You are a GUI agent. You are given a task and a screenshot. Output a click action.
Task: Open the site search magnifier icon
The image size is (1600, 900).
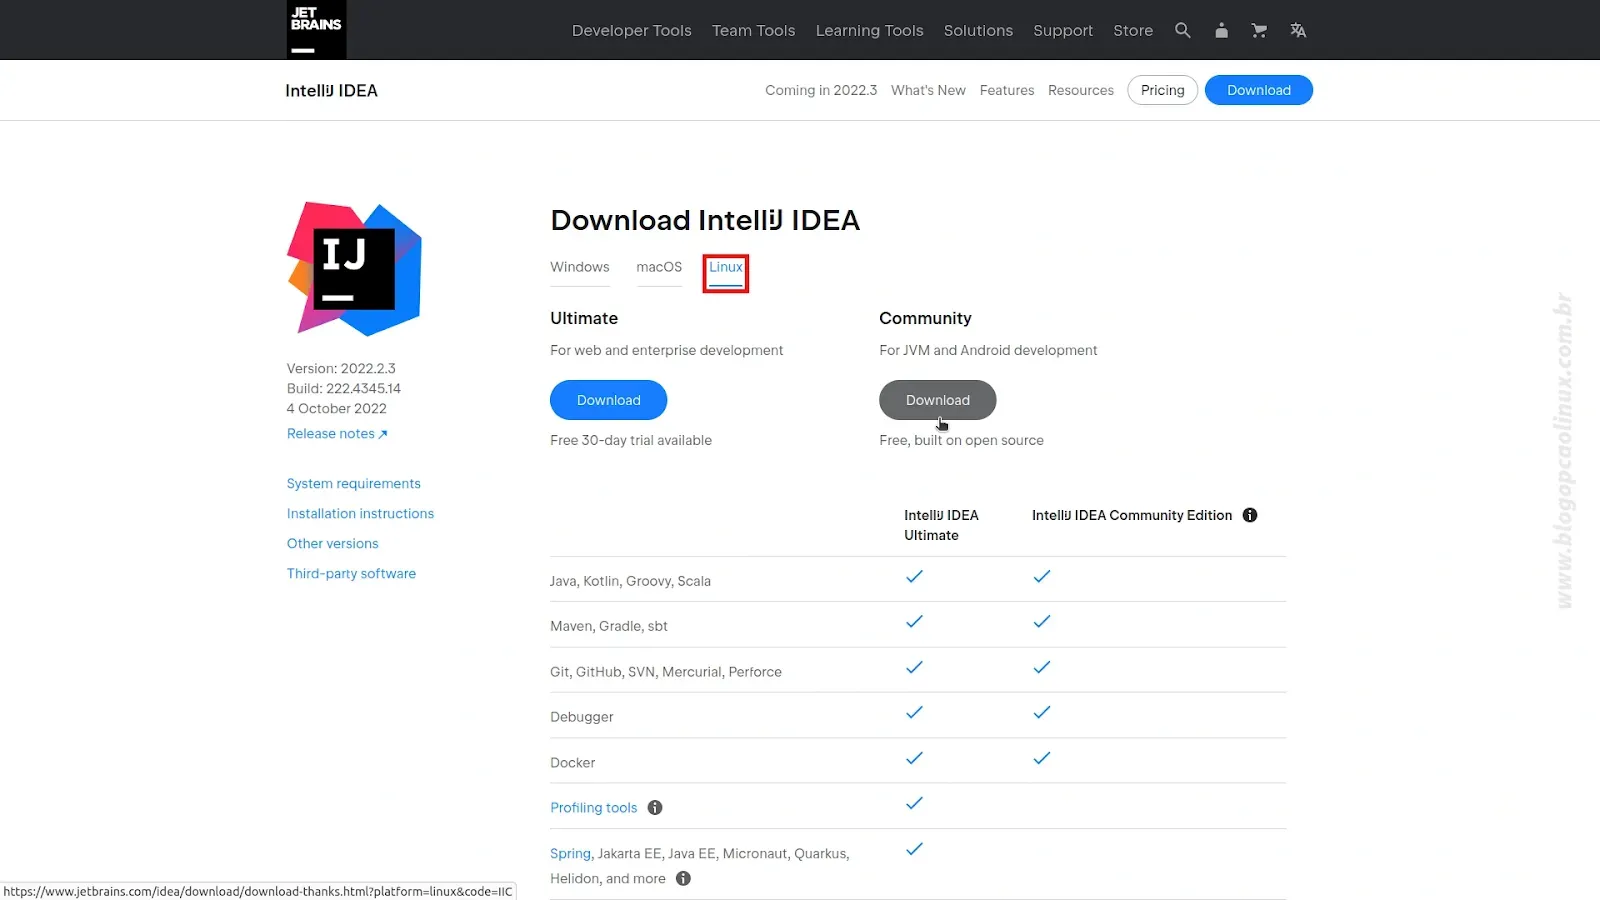click(x=1183, y=30)
